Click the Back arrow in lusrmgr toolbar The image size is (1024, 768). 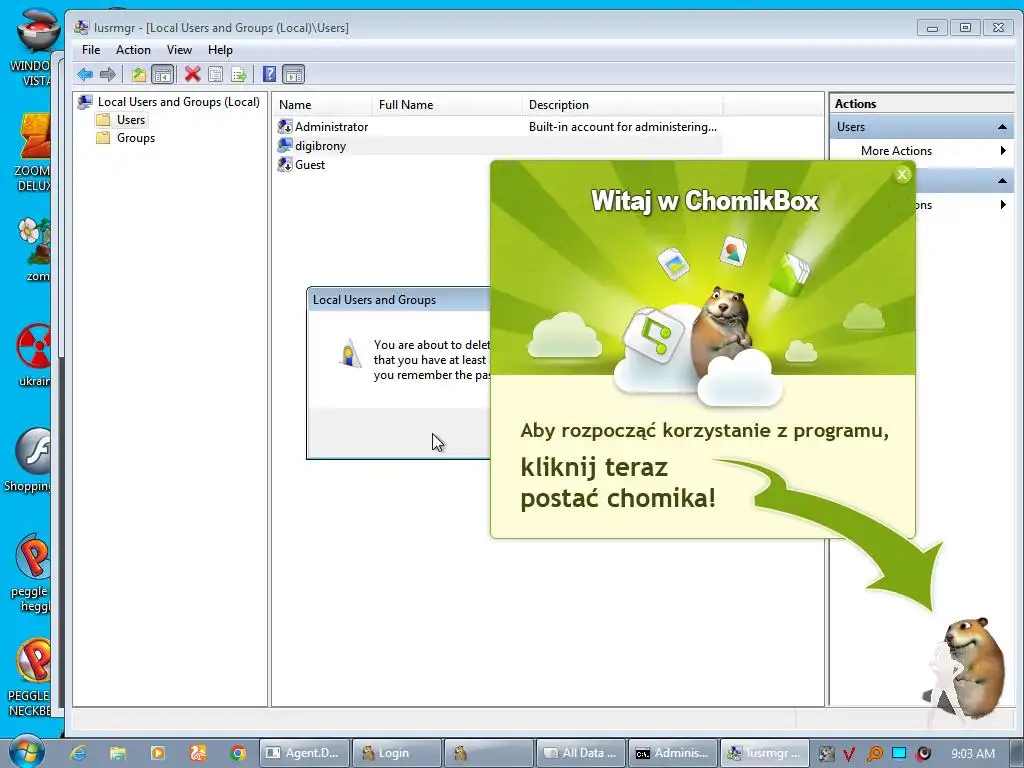point(85,74)
